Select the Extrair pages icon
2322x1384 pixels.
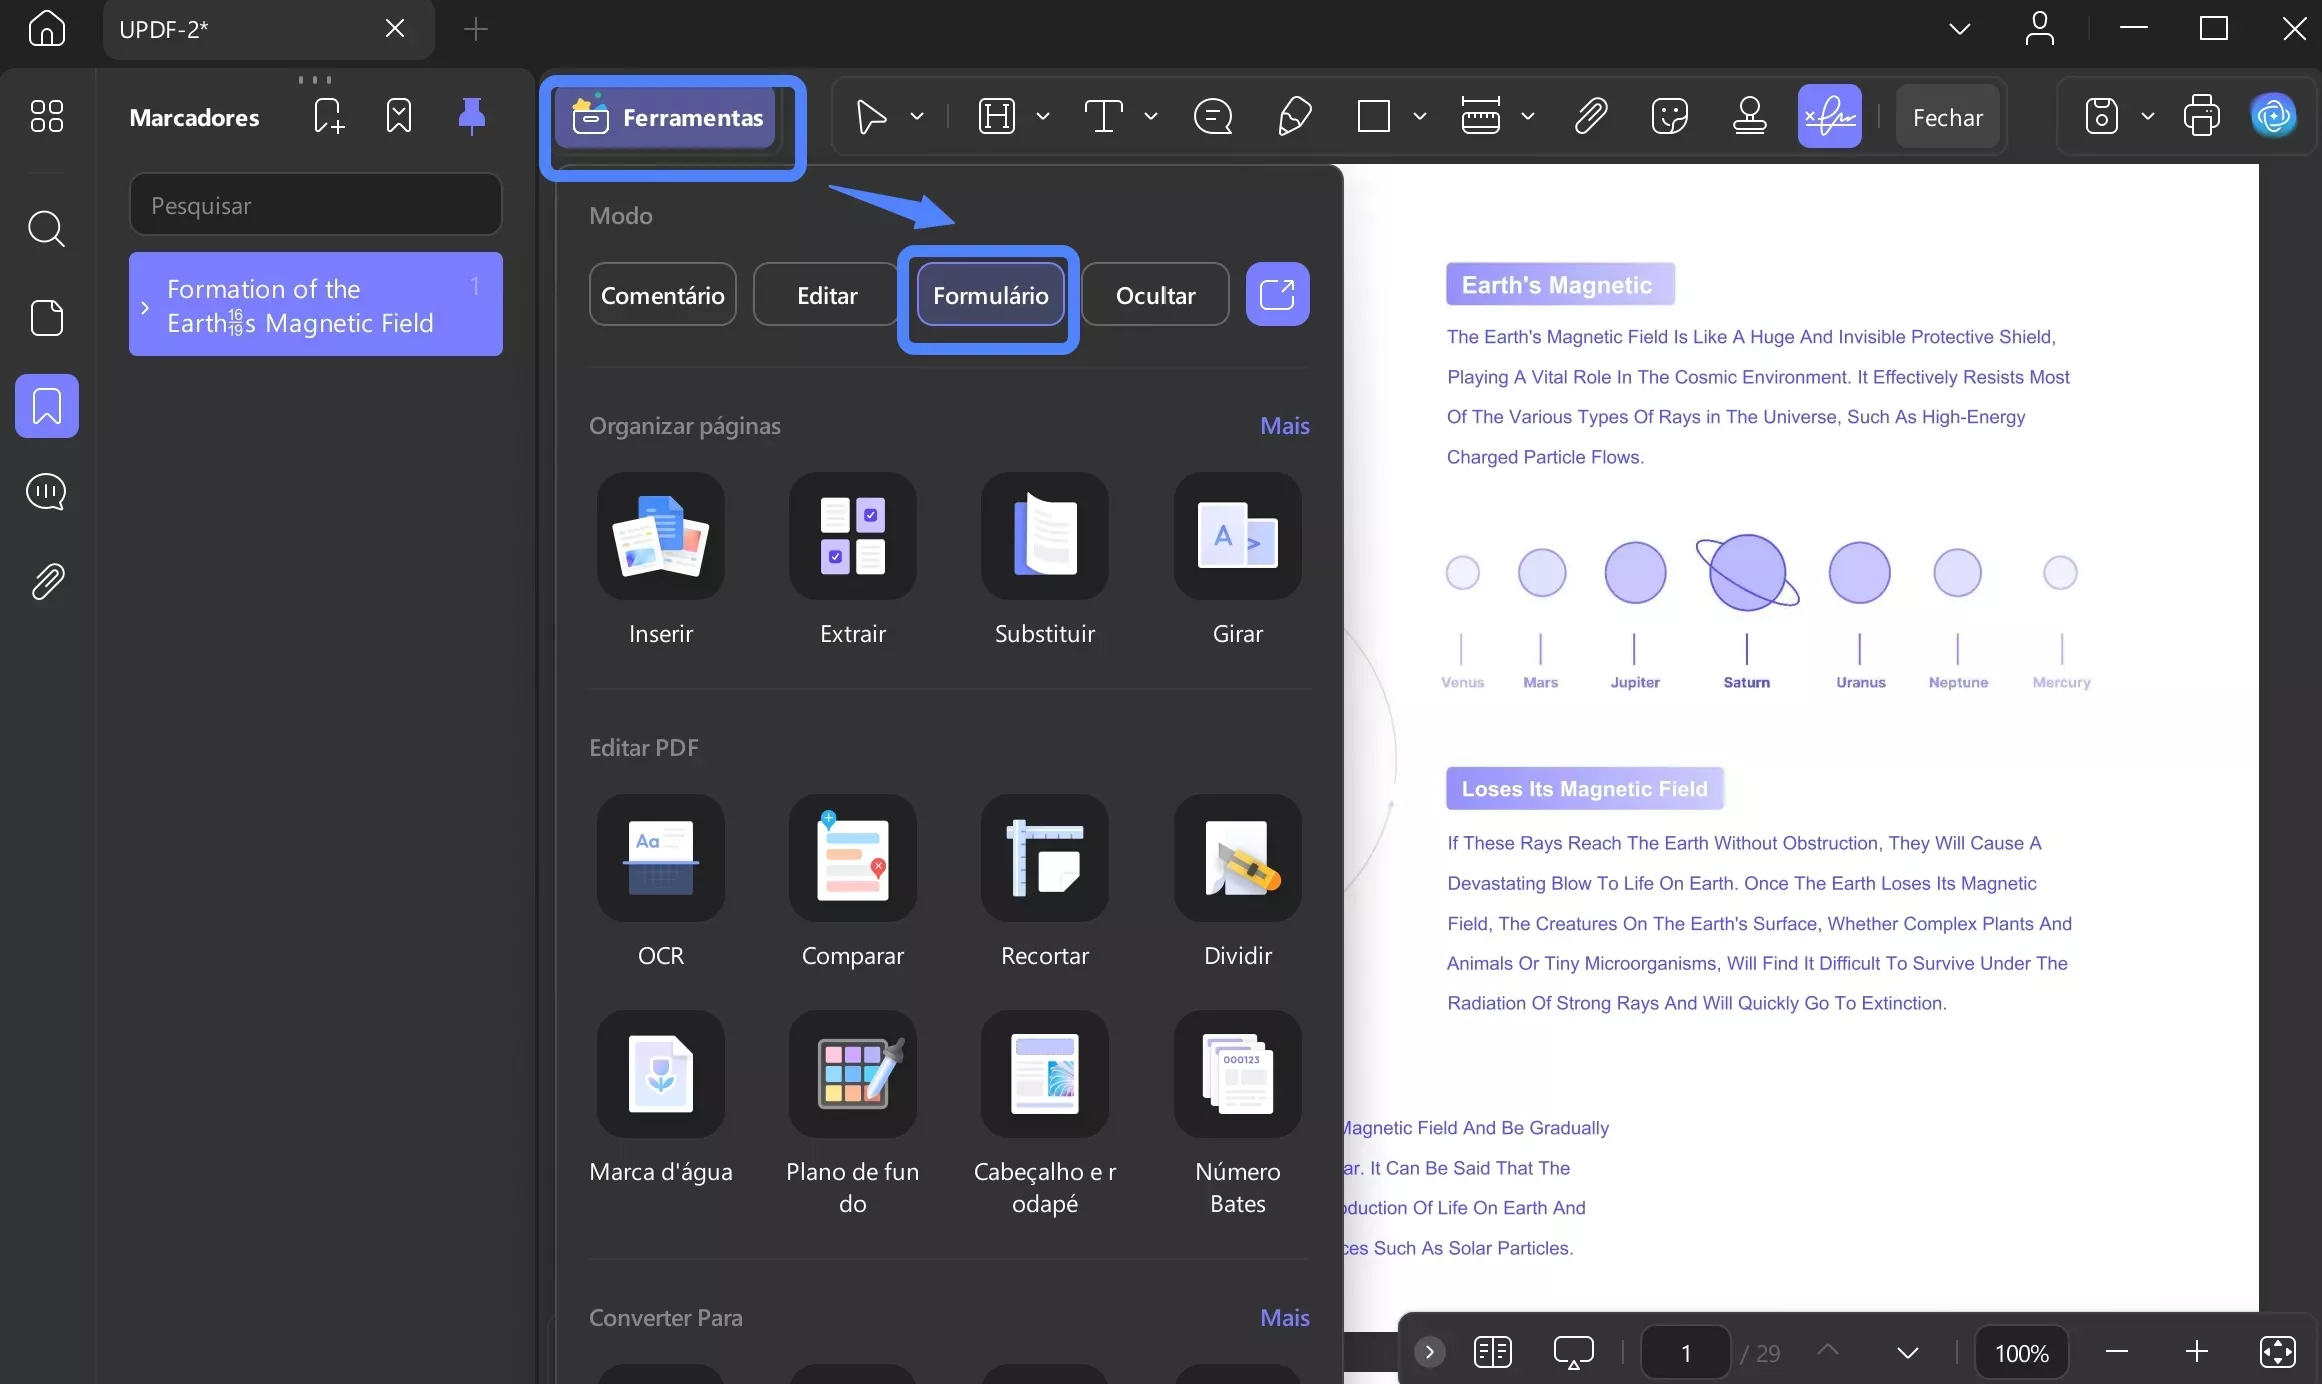(852, 536)
